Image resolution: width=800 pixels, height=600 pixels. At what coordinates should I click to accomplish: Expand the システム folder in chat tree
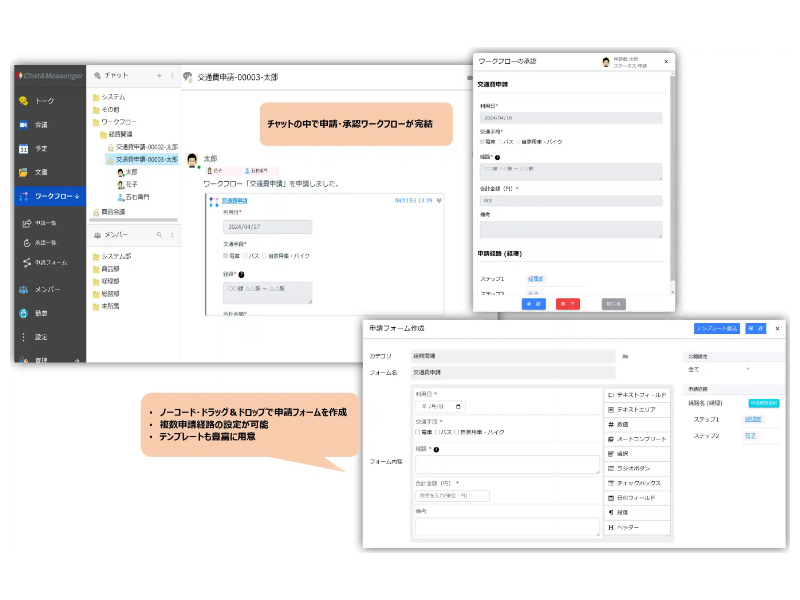[x=109, y=97]
